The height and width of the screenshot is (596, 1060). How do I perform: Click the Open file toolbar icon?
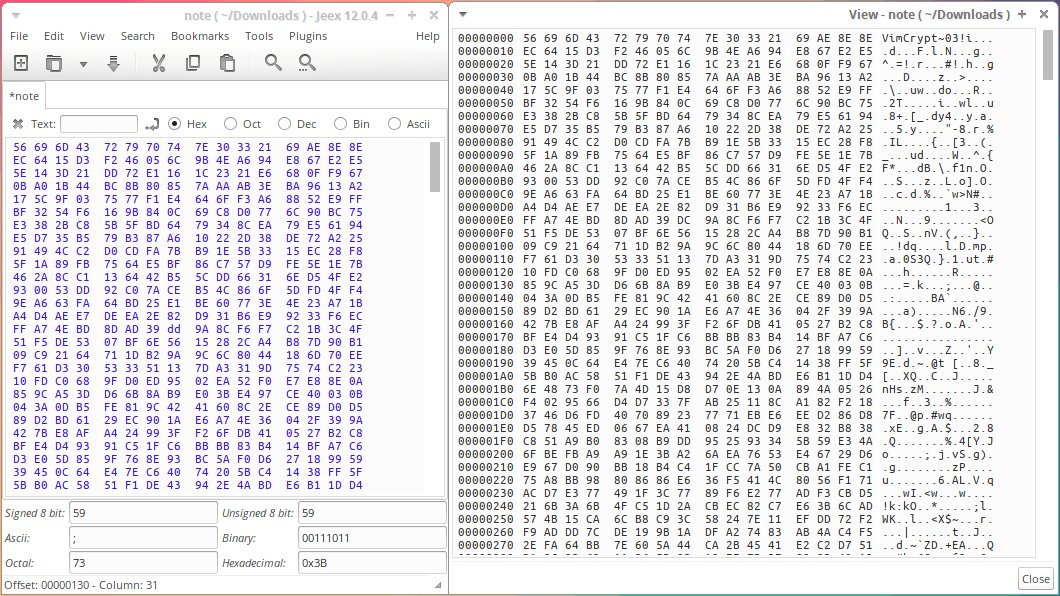pos(53,63)
